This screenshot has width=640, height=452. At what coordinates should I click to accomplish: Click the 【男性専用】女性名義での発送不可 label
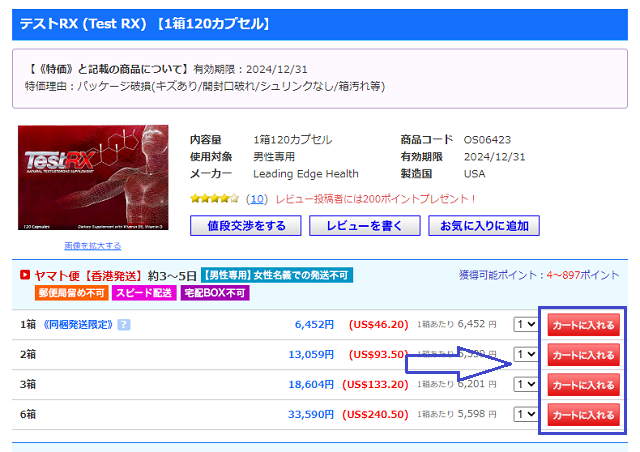coord(277,275)
